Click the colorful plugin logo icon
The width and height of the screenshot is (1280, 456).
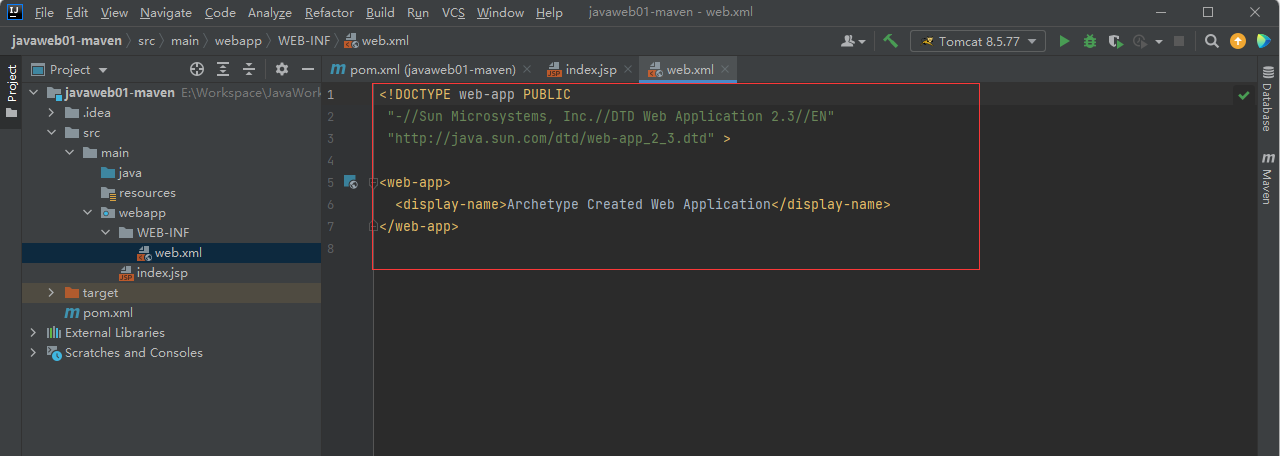(1263, 41)
